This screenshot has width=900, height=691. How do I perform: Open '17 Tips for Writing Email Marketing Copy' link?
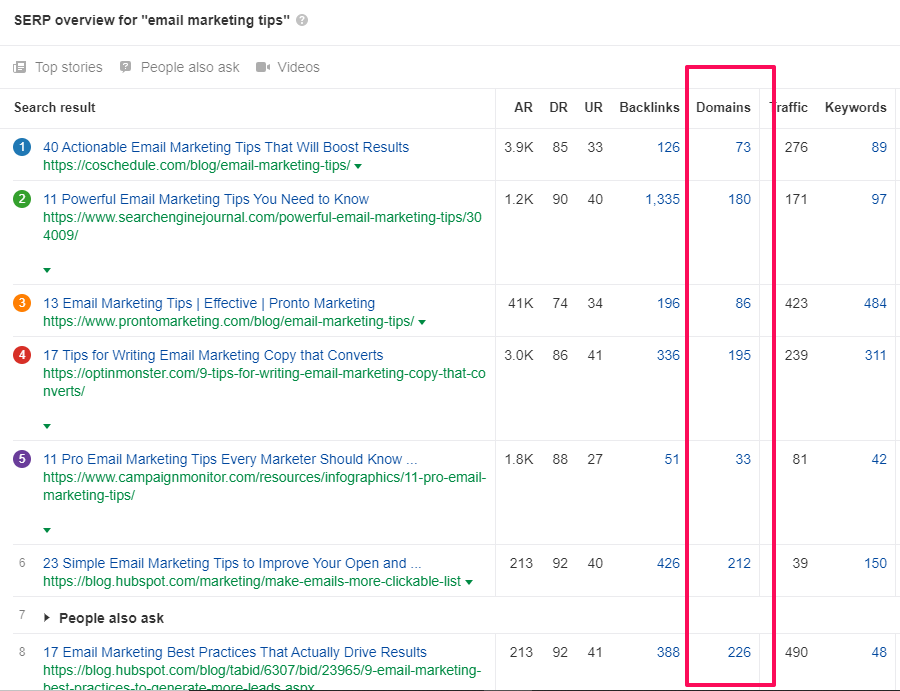(213, 355)
